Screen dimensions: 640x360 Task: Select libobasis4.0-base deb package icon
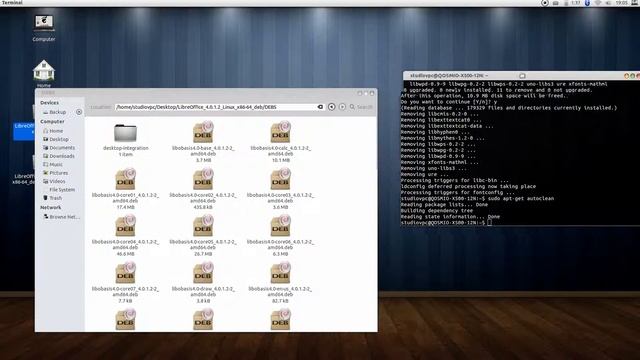click(203, 132)
